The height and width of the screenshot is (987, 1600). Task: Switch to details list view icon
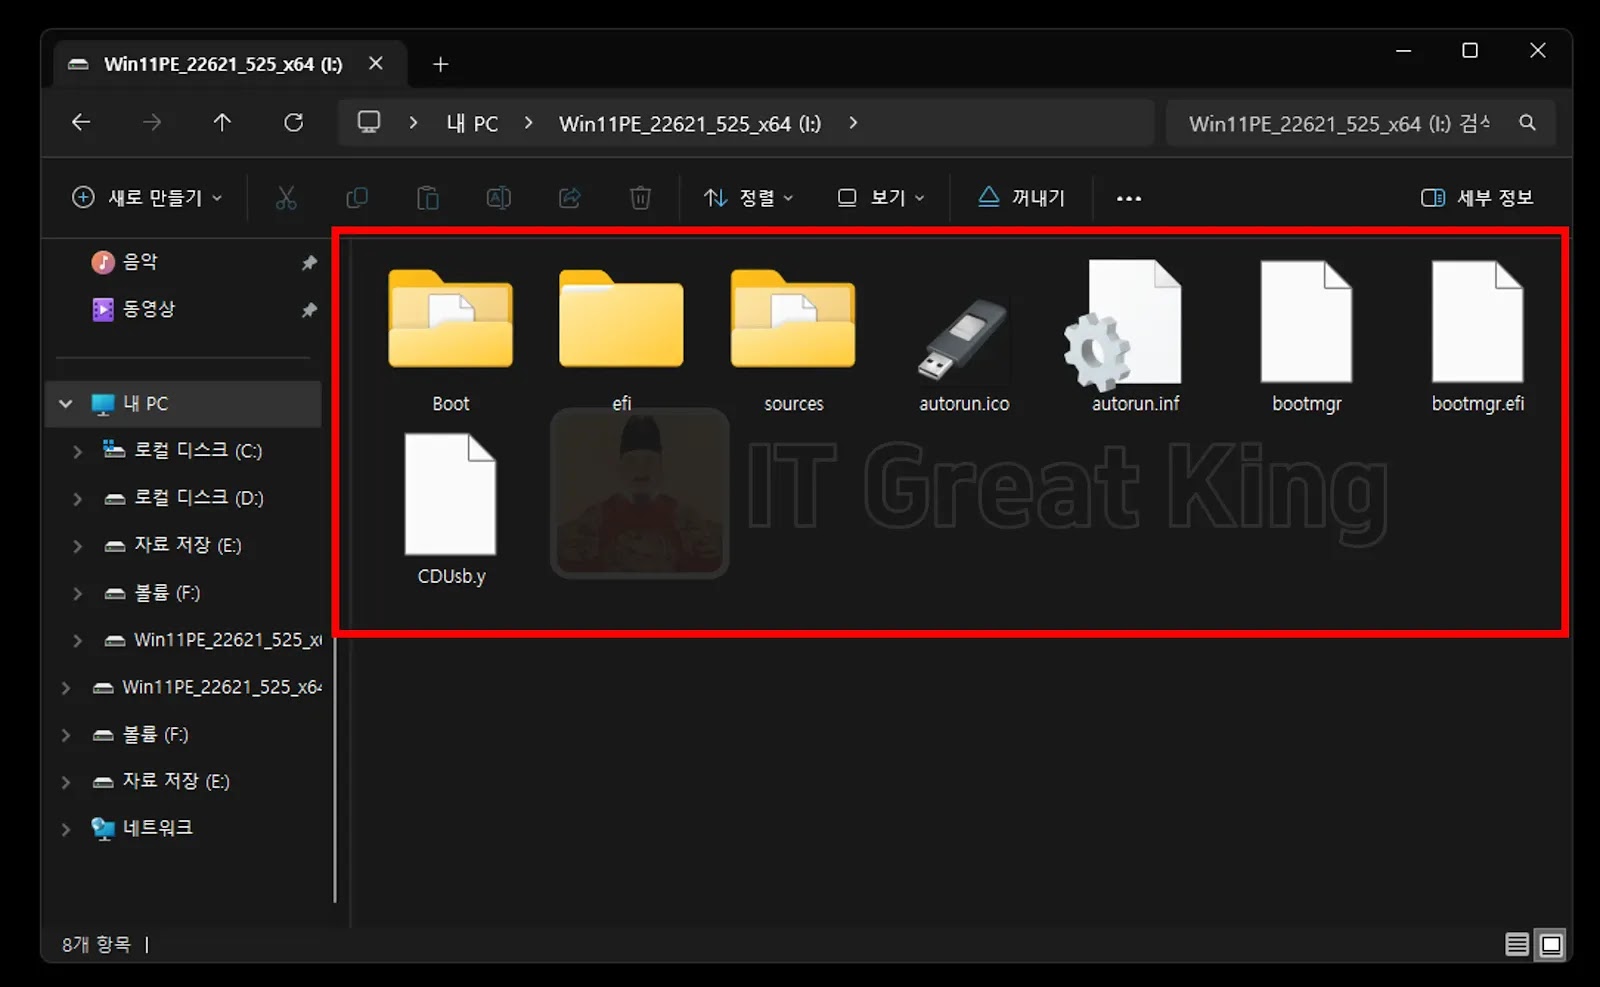[1517, 944]
